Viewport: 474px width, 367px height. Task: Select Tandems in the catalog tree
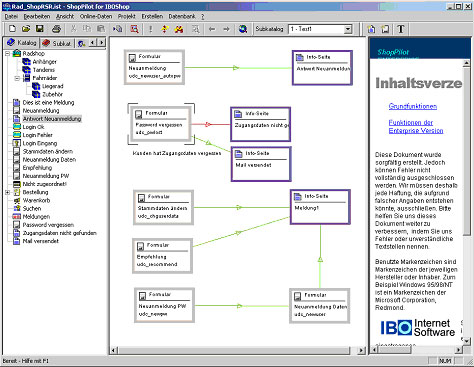44,70
